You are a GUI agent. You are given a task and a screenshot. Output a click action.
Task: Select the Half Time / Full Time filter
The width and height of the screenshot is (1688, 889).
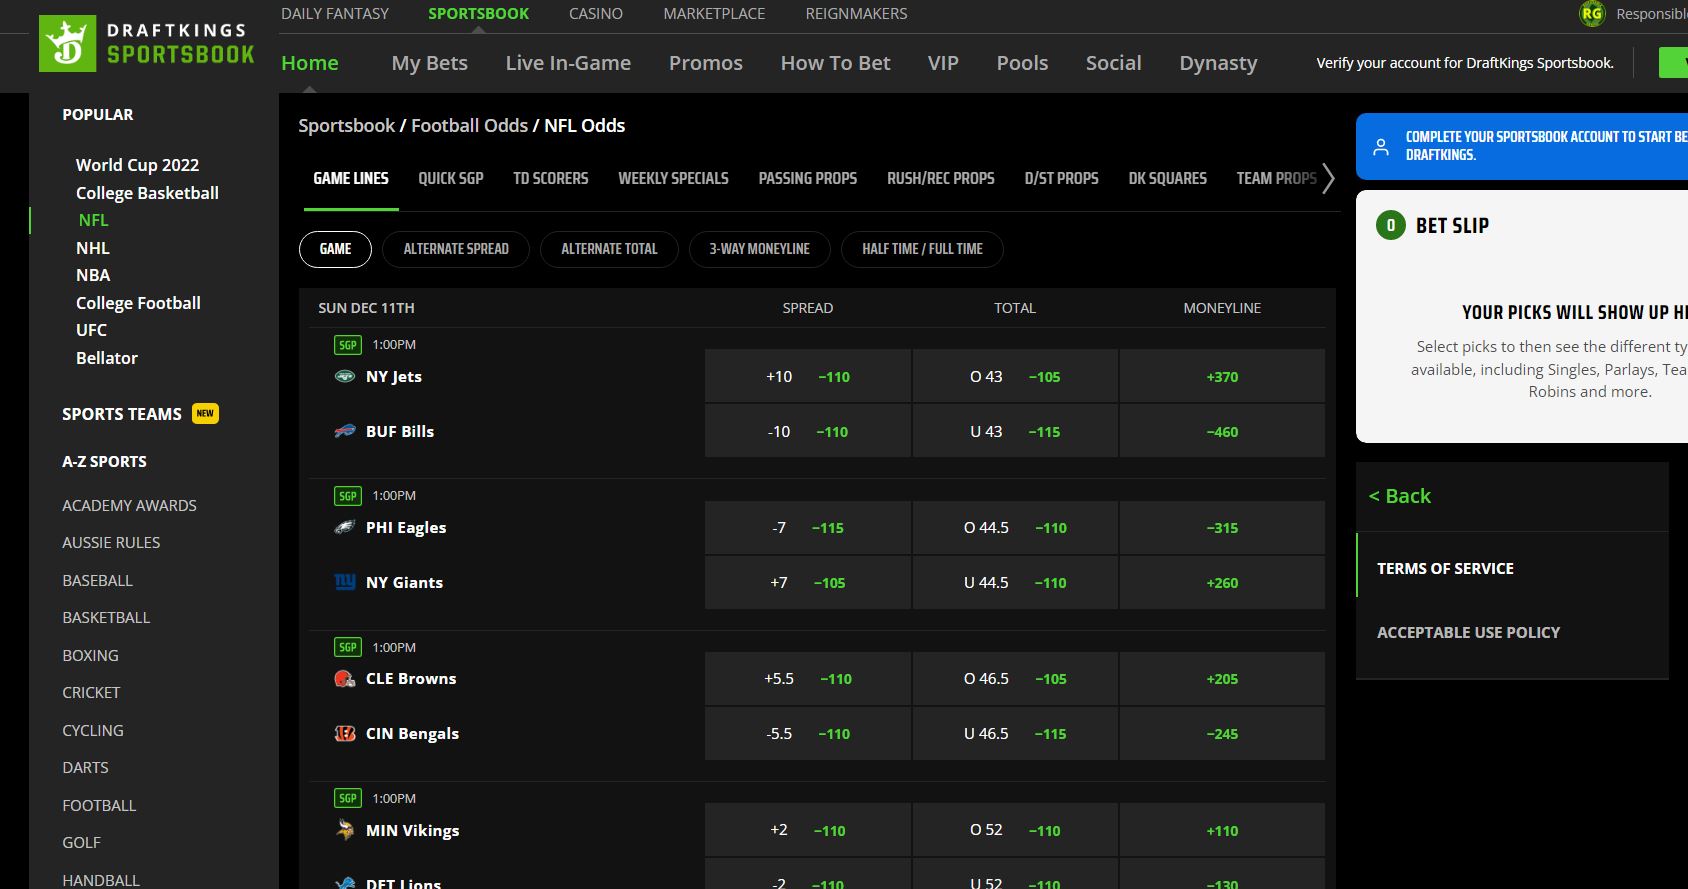922,249
